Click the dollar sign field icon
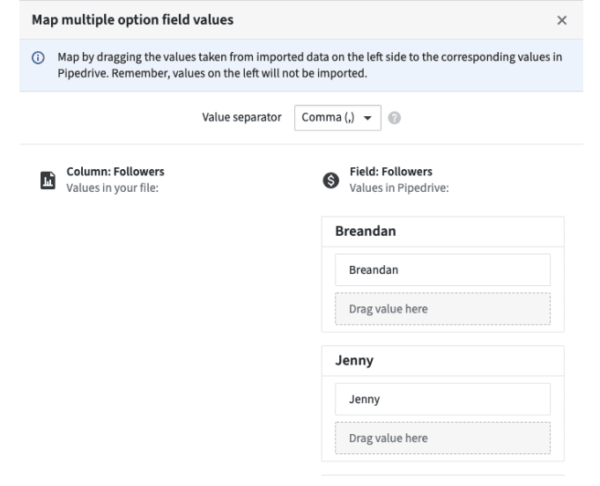This screenshot has height=486, width=600. [331, 180]
